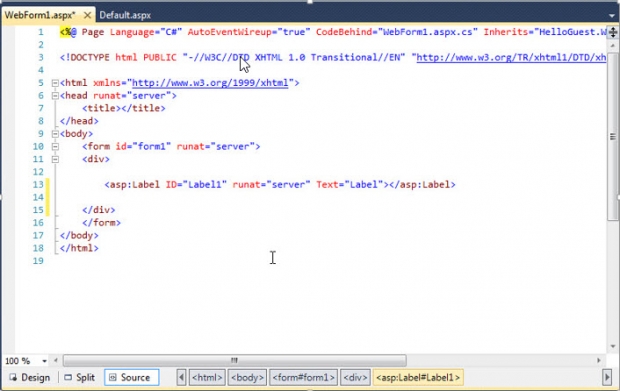Collapse the body element outline

pyautogui.click(x=55, y=134)
